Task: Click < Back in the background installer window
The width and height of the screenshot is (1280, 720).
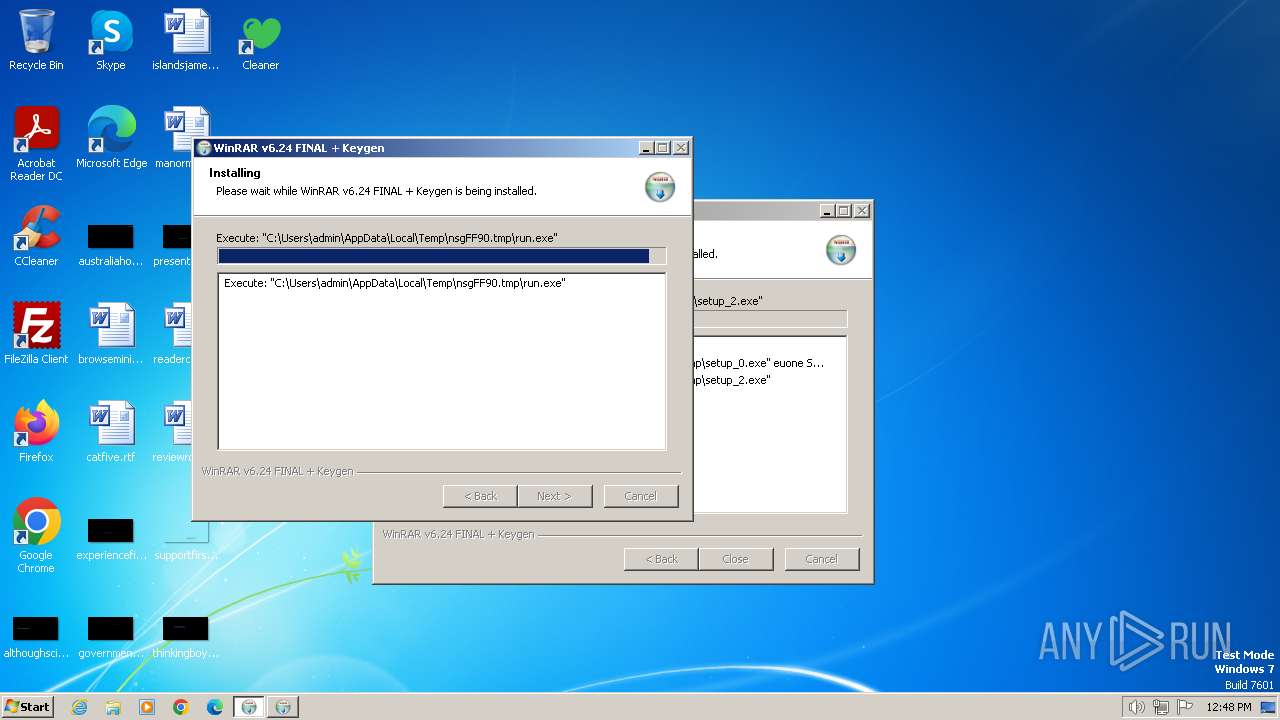Action: click(x=661, y=559)
